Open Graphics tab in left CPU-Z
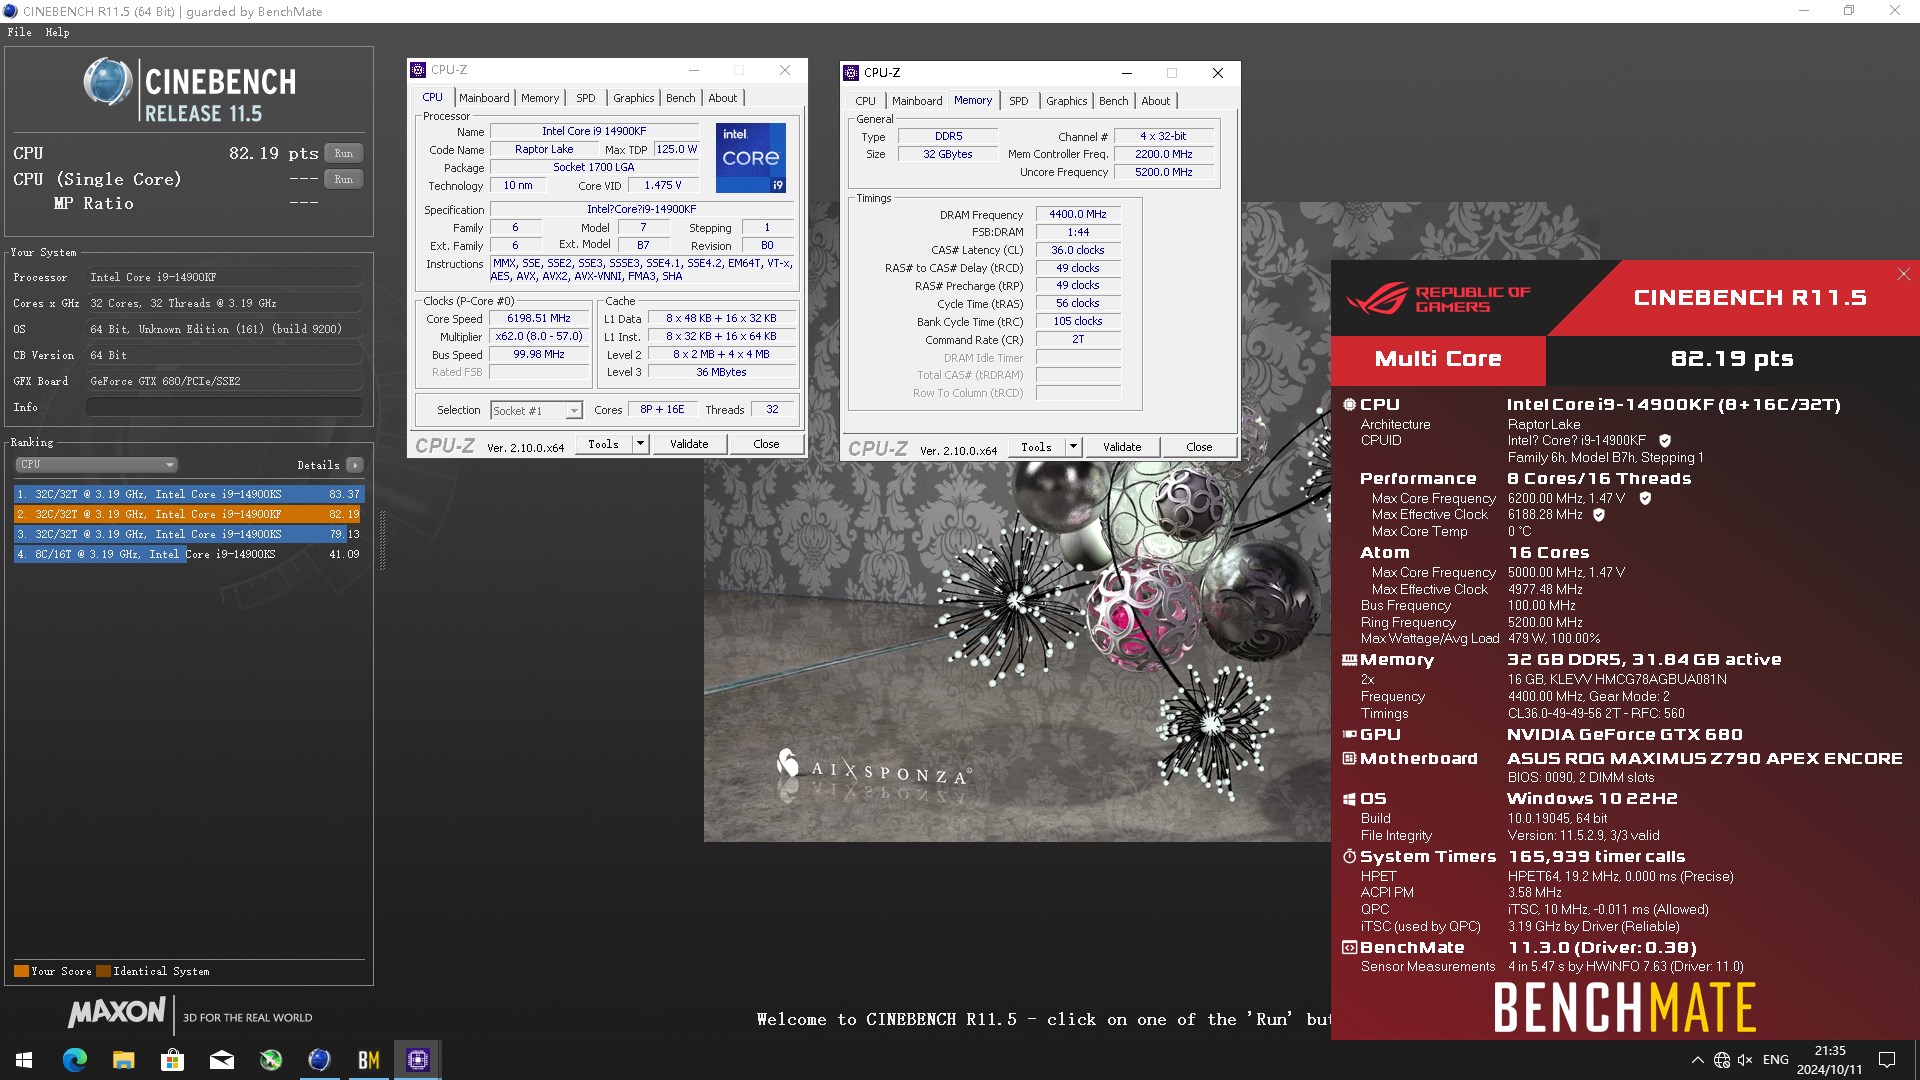Viewport: 1920px width, 1080px height. click(634, 98)
